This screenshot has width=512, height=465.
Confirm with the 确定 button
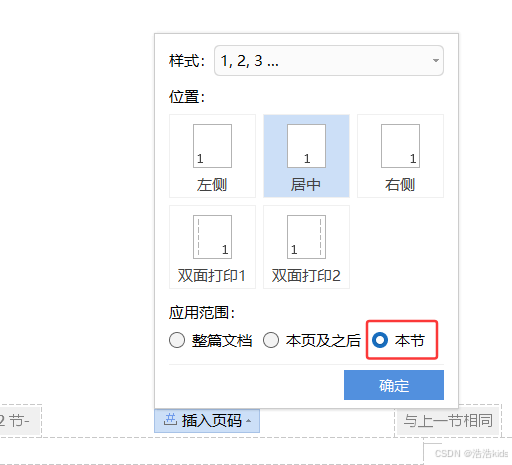(394, 385)
